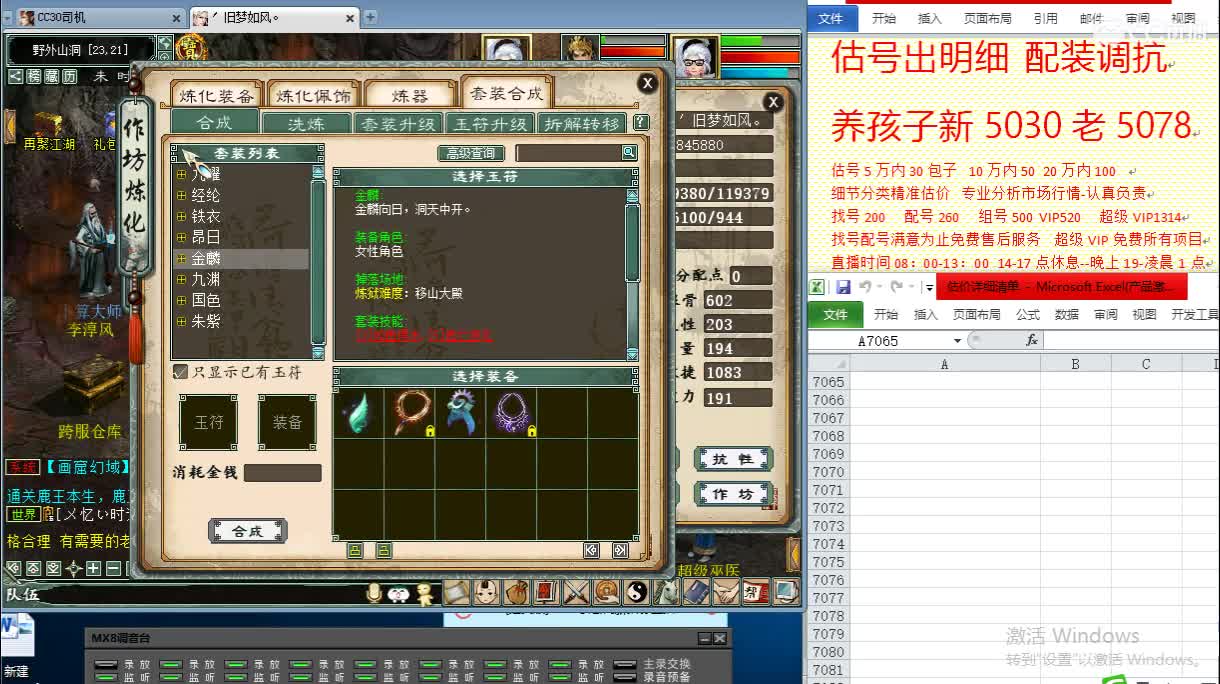Click the 玉符 slot box
This screenshot has width=1220, height=684.
coord(208,422)
